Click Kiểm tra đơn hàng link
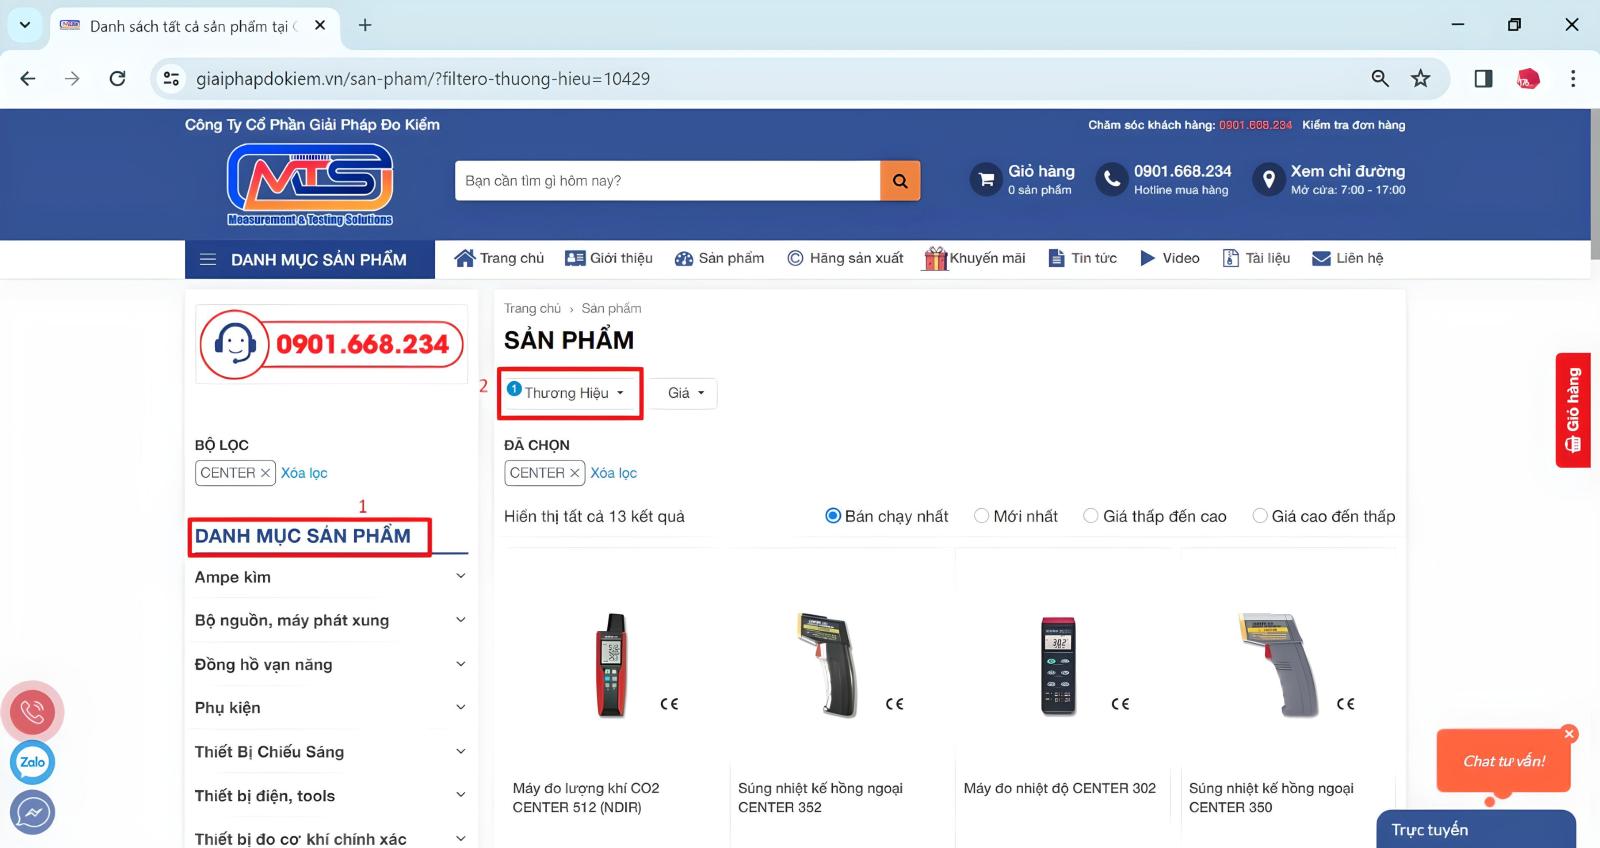Image resolution: width=1600 pixels, height=848 pixels. pos(1353,125)
